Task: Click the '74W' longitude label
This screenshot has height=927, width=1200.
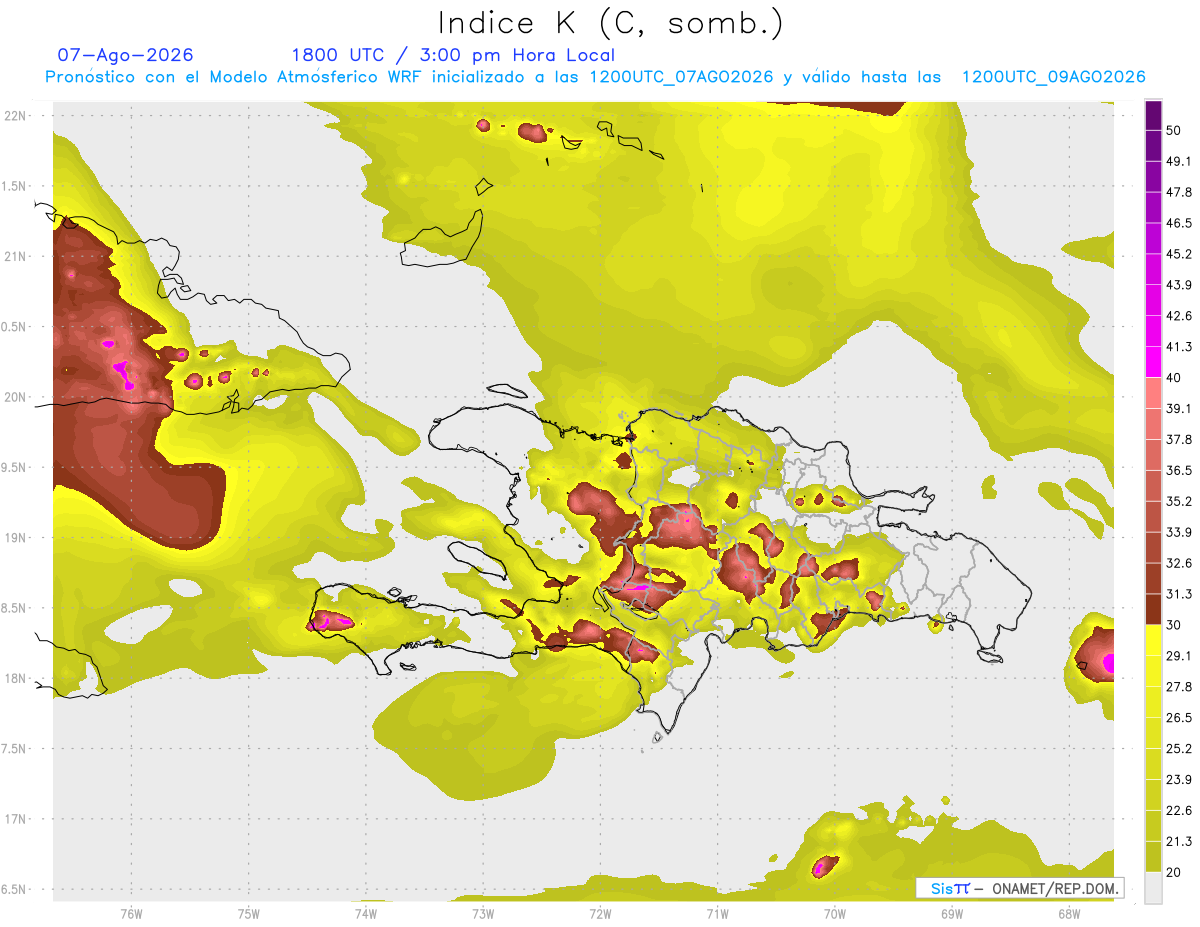Action: point(366,914)
